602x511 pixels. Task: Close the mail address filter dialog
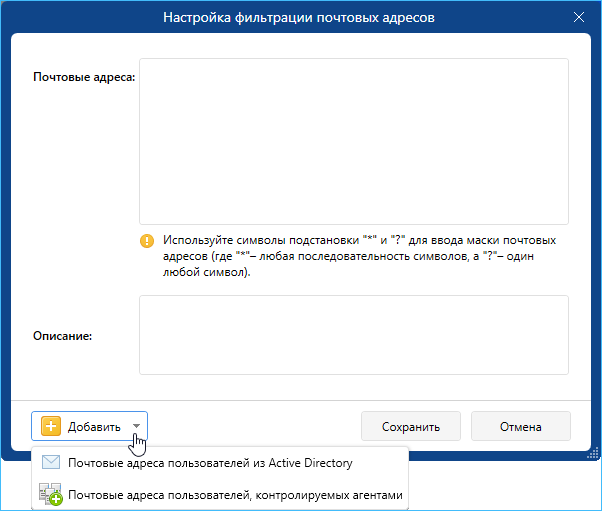[x=579, y=17]
